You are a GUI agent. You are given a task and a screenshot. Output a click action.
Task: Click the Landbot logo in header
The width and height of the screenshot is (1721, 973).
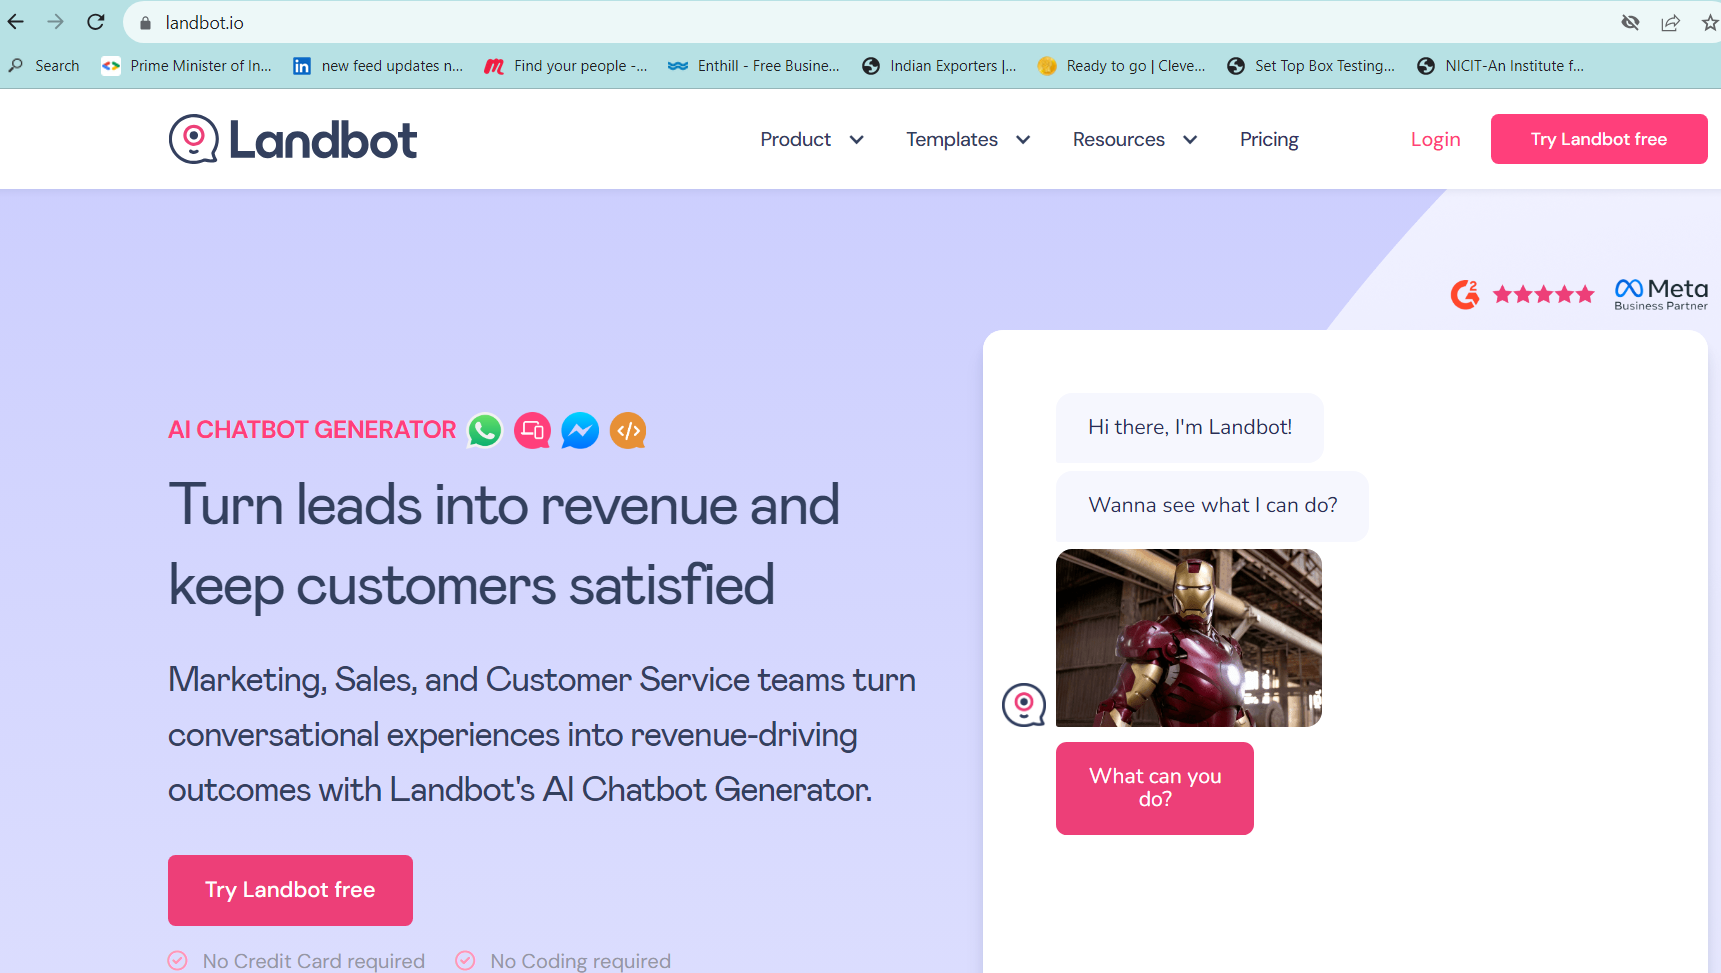pos(293,139)
